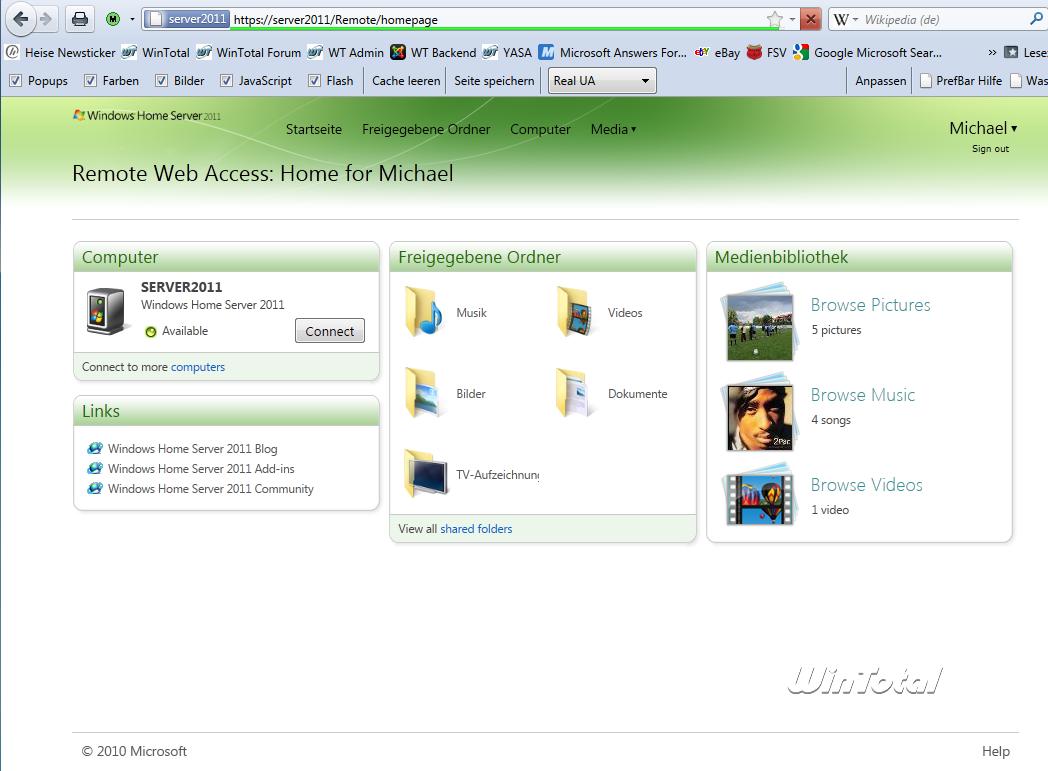Go back with the browser back arrow
1048x771 pixels.
(21, 19)
